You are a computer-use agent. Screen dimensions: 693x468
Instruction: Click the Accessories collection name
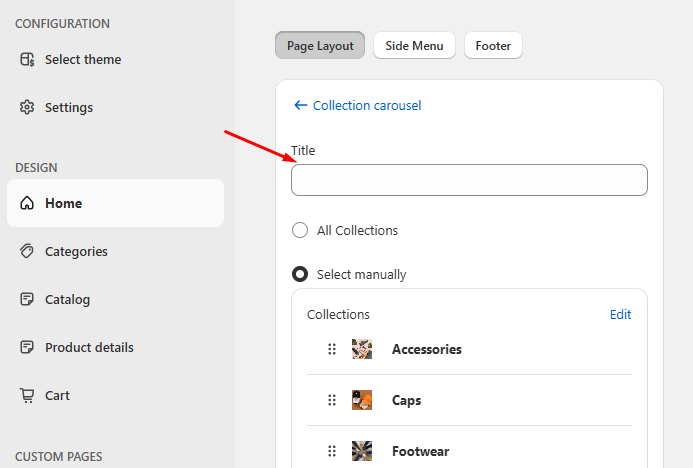point(426,349)
